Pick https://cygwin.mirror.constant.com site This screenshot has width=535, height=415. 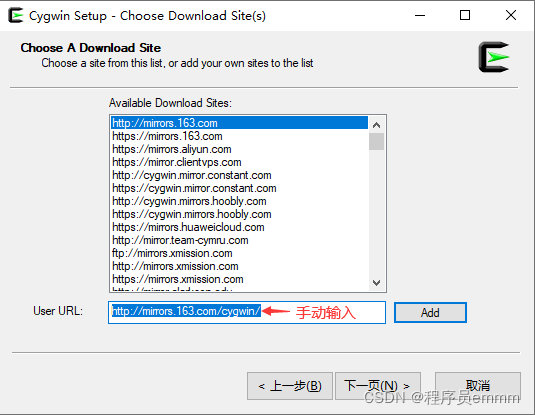point(239,188)
